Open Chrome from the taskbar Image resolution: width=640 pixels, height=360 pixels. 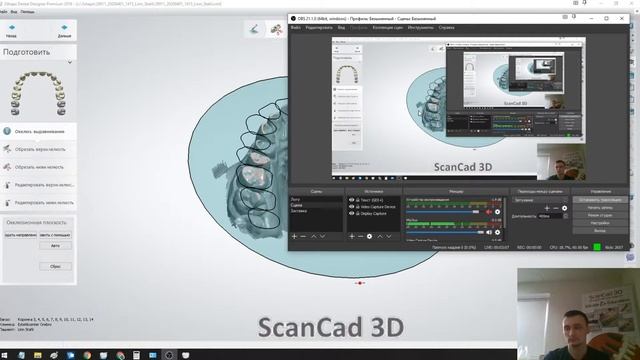[87, 355]
